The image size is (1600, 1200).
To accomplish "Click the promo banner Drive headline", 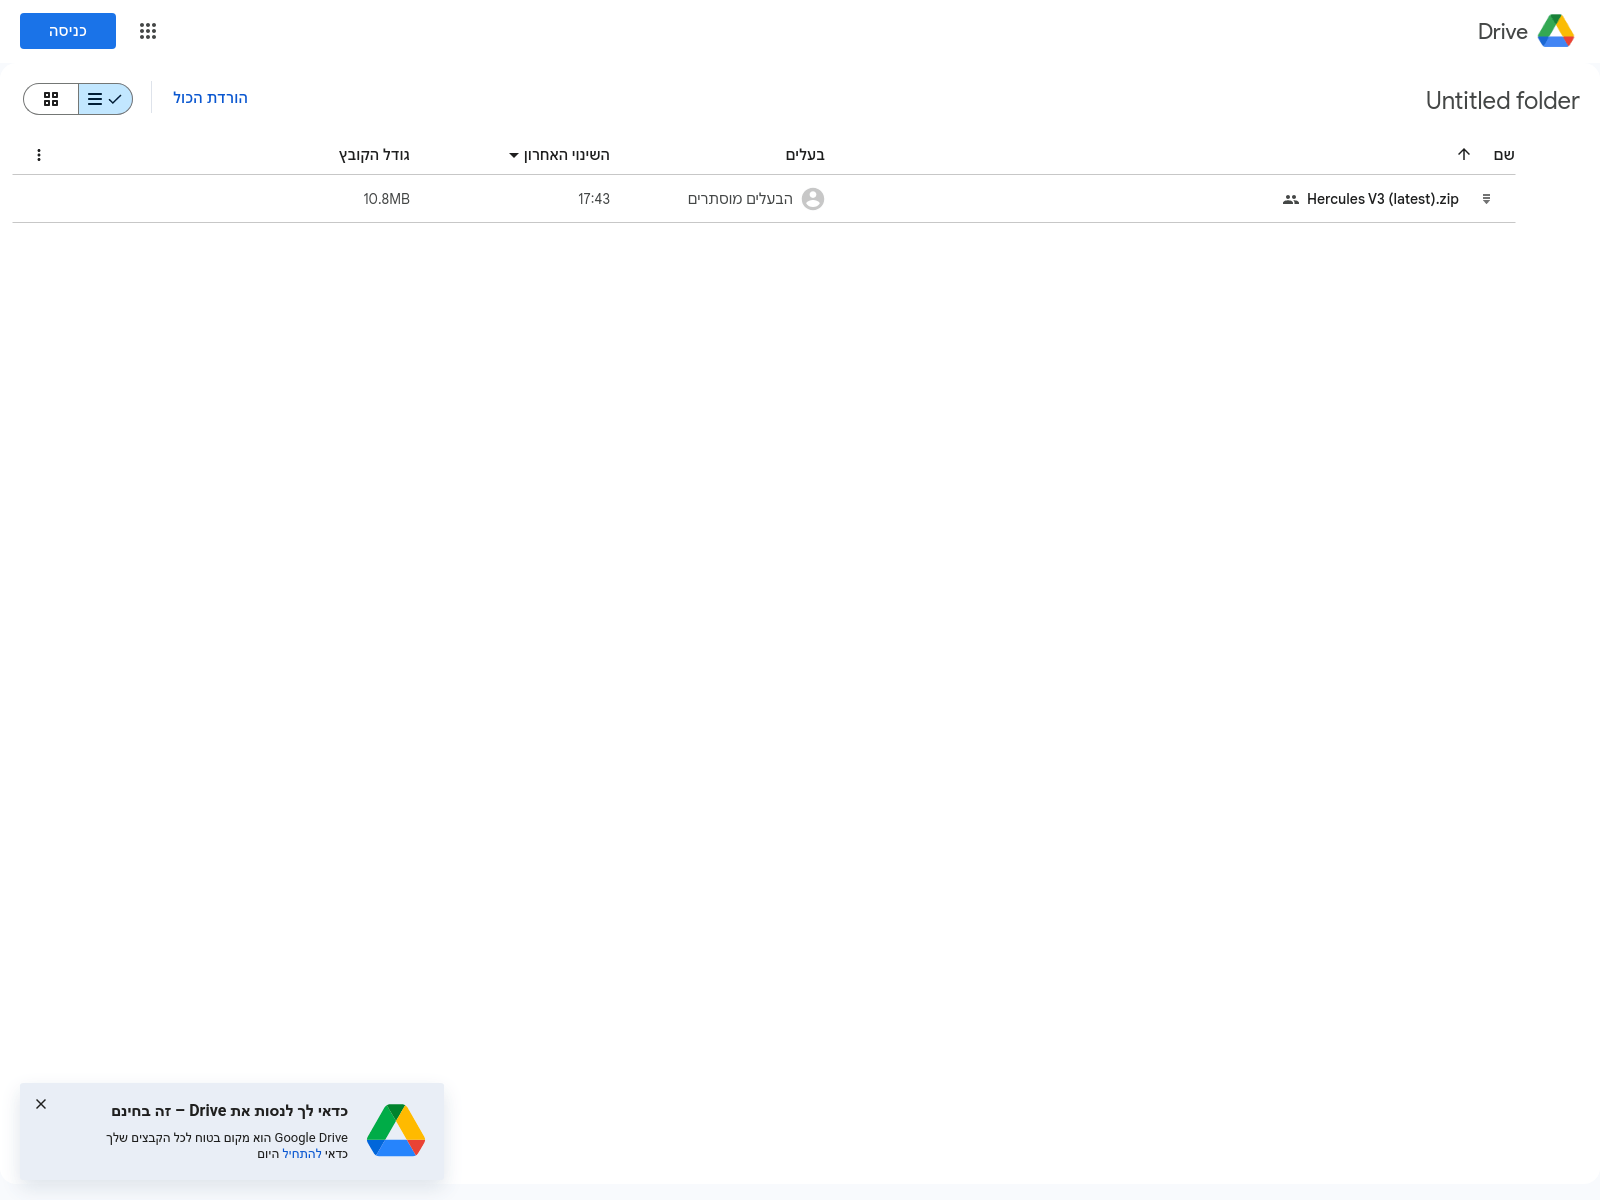I will click(x=230, y=1111).
